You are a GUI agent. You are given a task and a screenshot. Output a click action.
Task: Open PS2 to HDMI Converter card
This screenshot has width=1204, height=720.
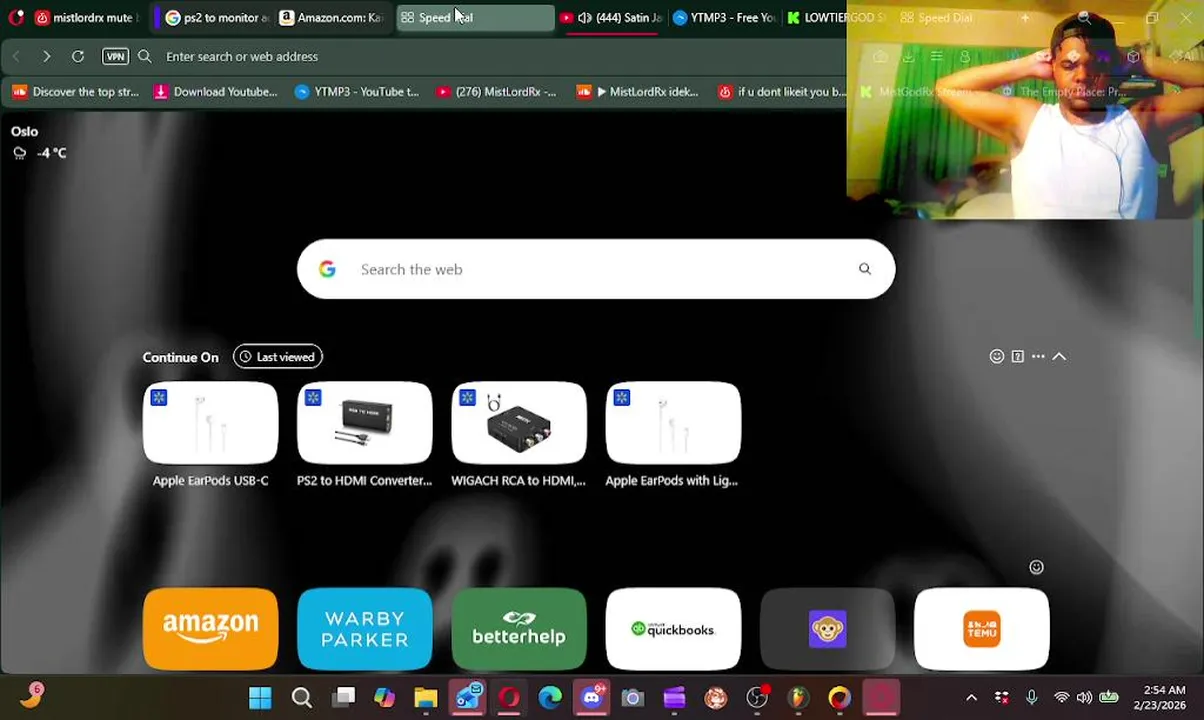(364, 435)
